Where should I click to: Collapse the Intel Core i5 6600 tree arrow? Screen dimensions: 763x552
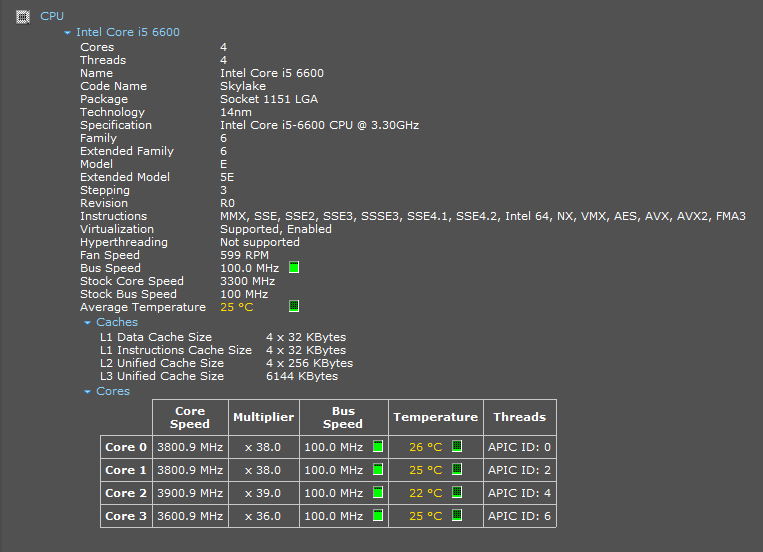coord(67,33)
